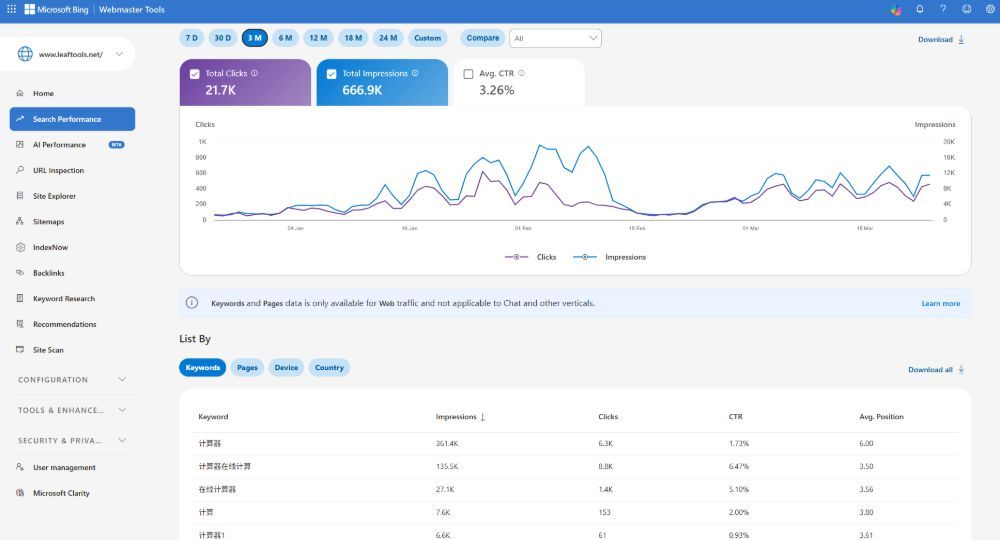
Task: Sort table by Impressions column header
Action: [x=460, y=417]
